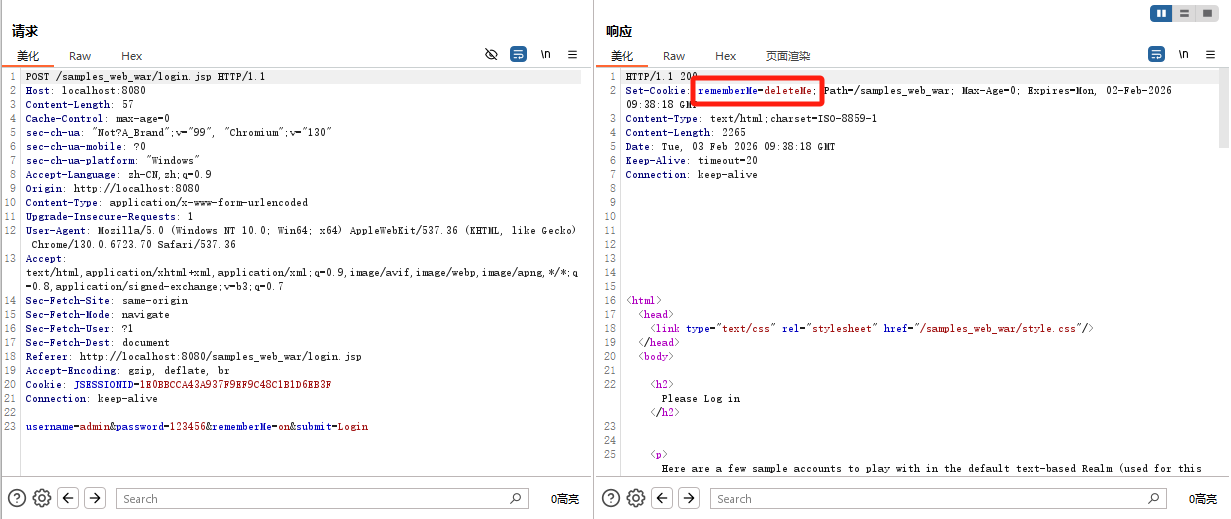Click the Origin: http://localhost:8080 header
This screenshot has width=1231, height=519.
tap(112, 188)
